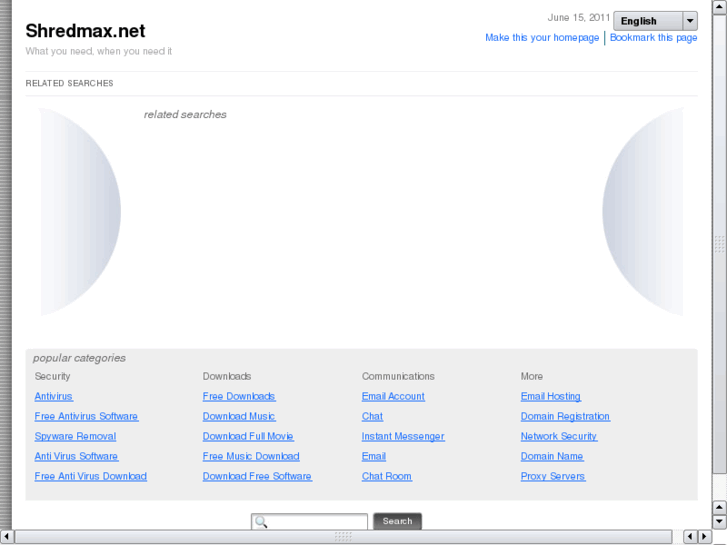Click the vertical scrollbar thumb
The height and width of the screenshot is (545, 727).
(x=719, y=244)
